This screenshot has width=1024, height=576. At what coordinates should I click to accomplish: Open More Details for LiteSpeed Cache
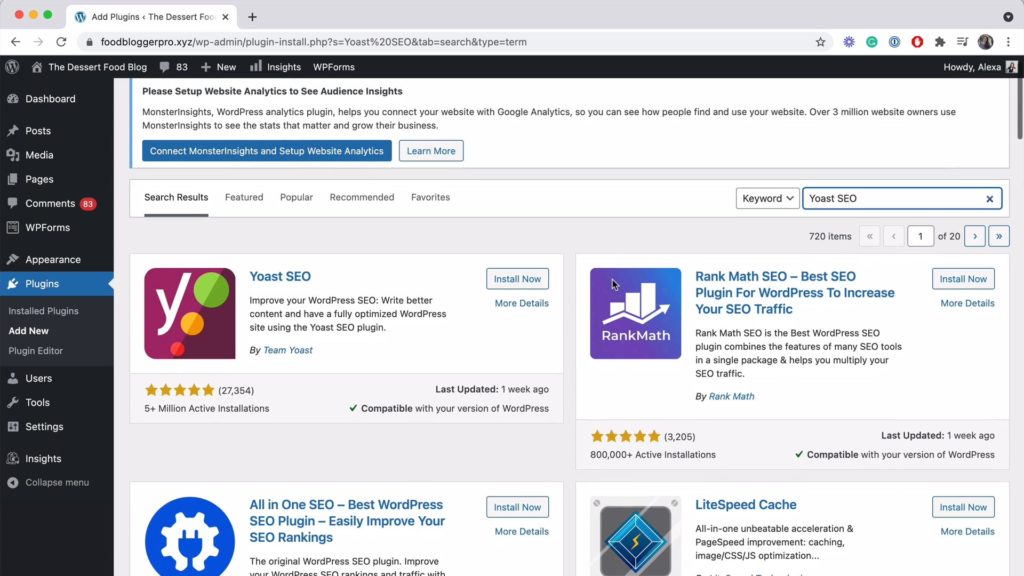click(x=967, y=532)
